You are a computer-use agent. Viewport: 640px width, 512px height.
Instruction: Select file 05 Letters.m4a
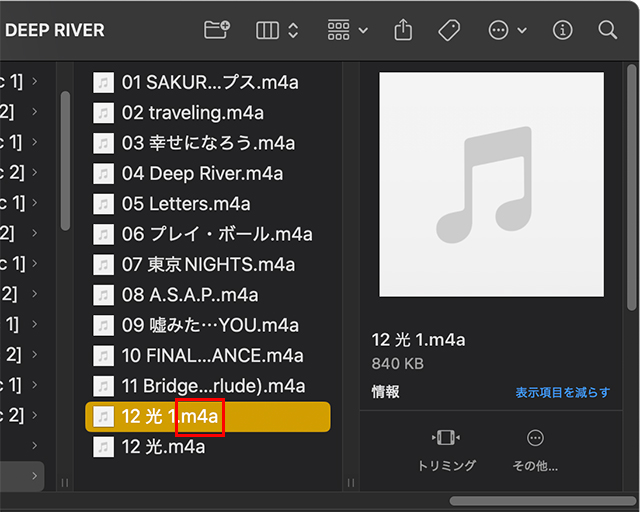[208, 204]
